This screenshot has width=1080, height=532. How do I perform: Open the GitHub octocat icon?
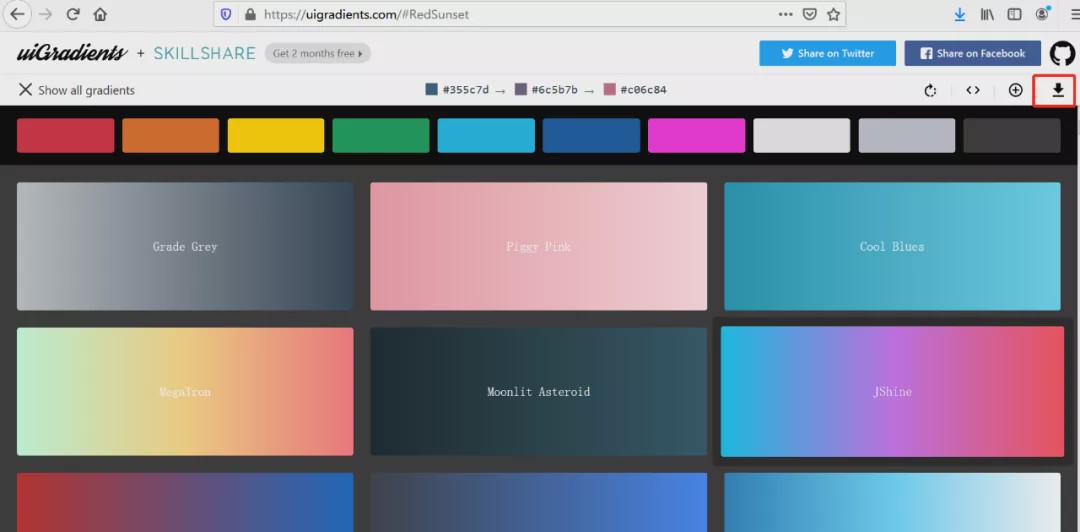(x=1062, y=53)
